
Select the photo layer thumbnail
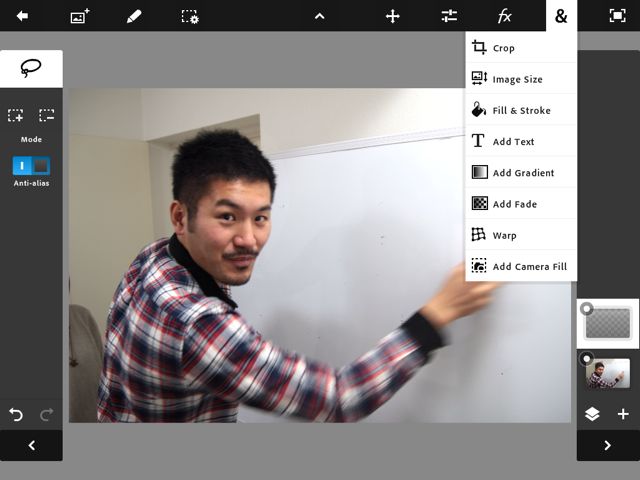(x=608, y=373)
